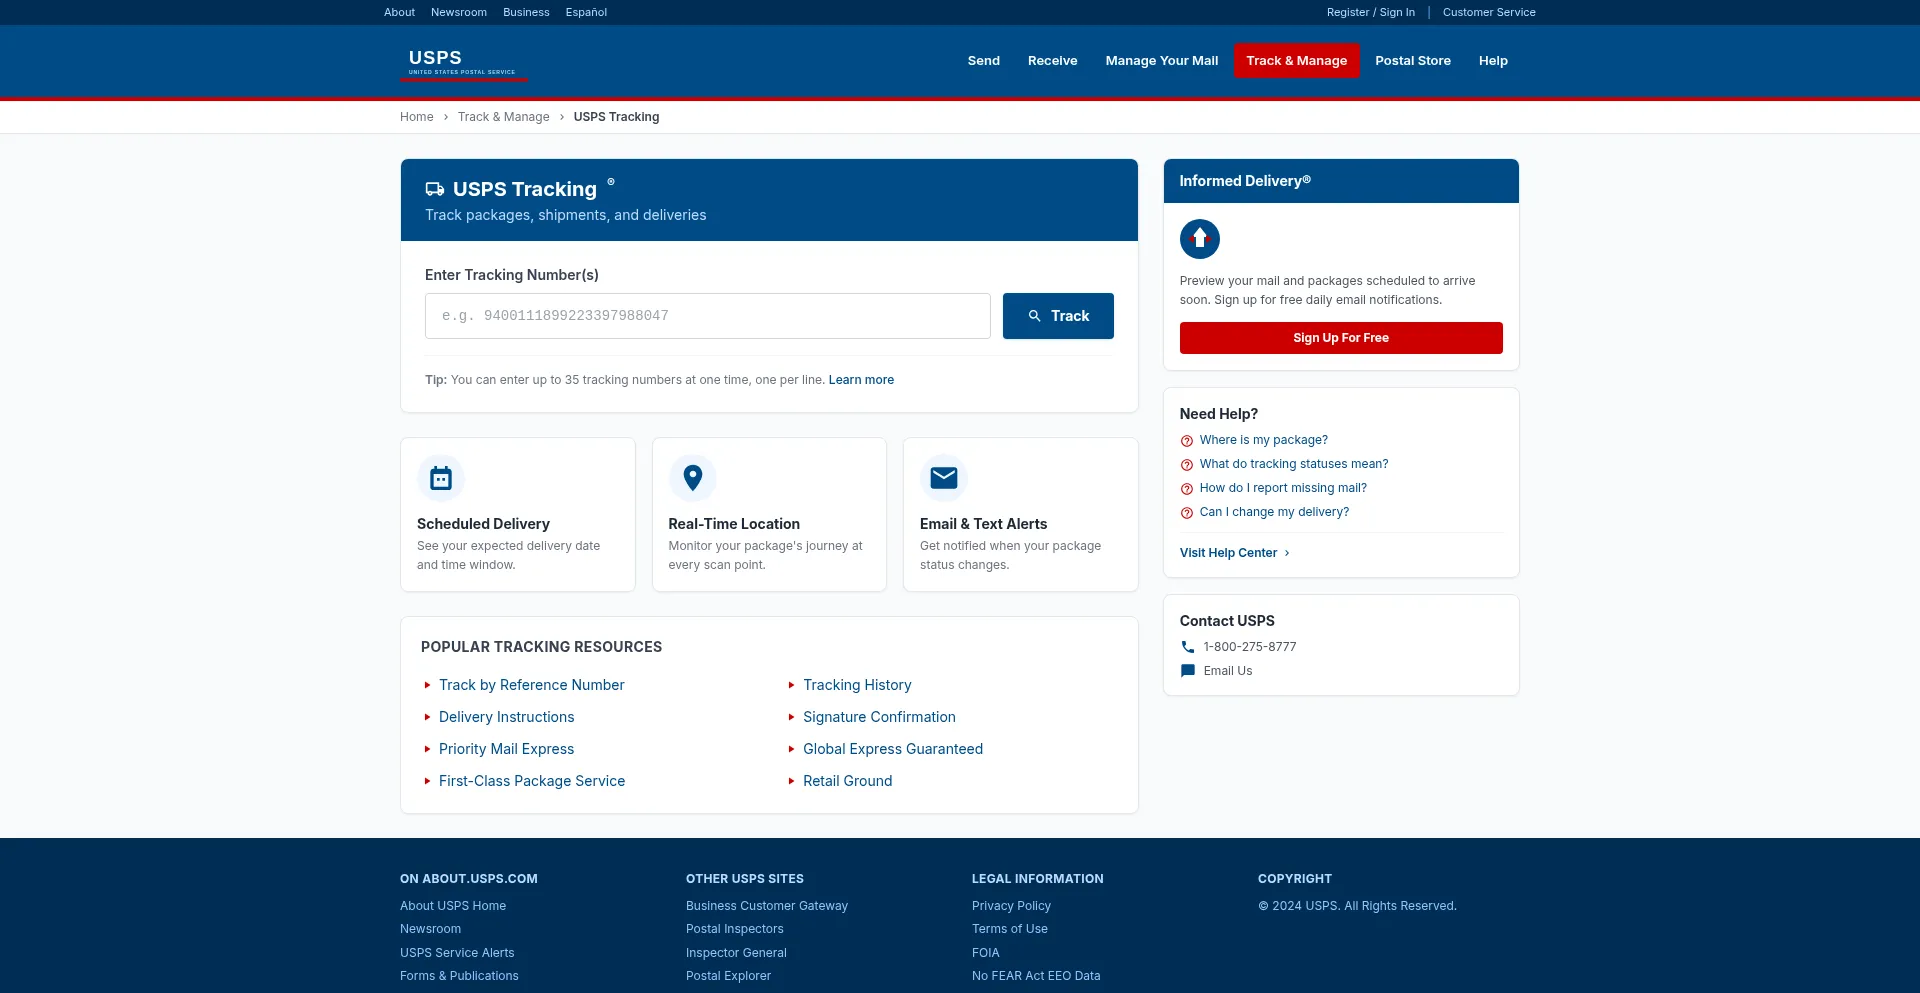Open Postal Inspectors footer link
The image size is (1920, 993).
point(735,929)
